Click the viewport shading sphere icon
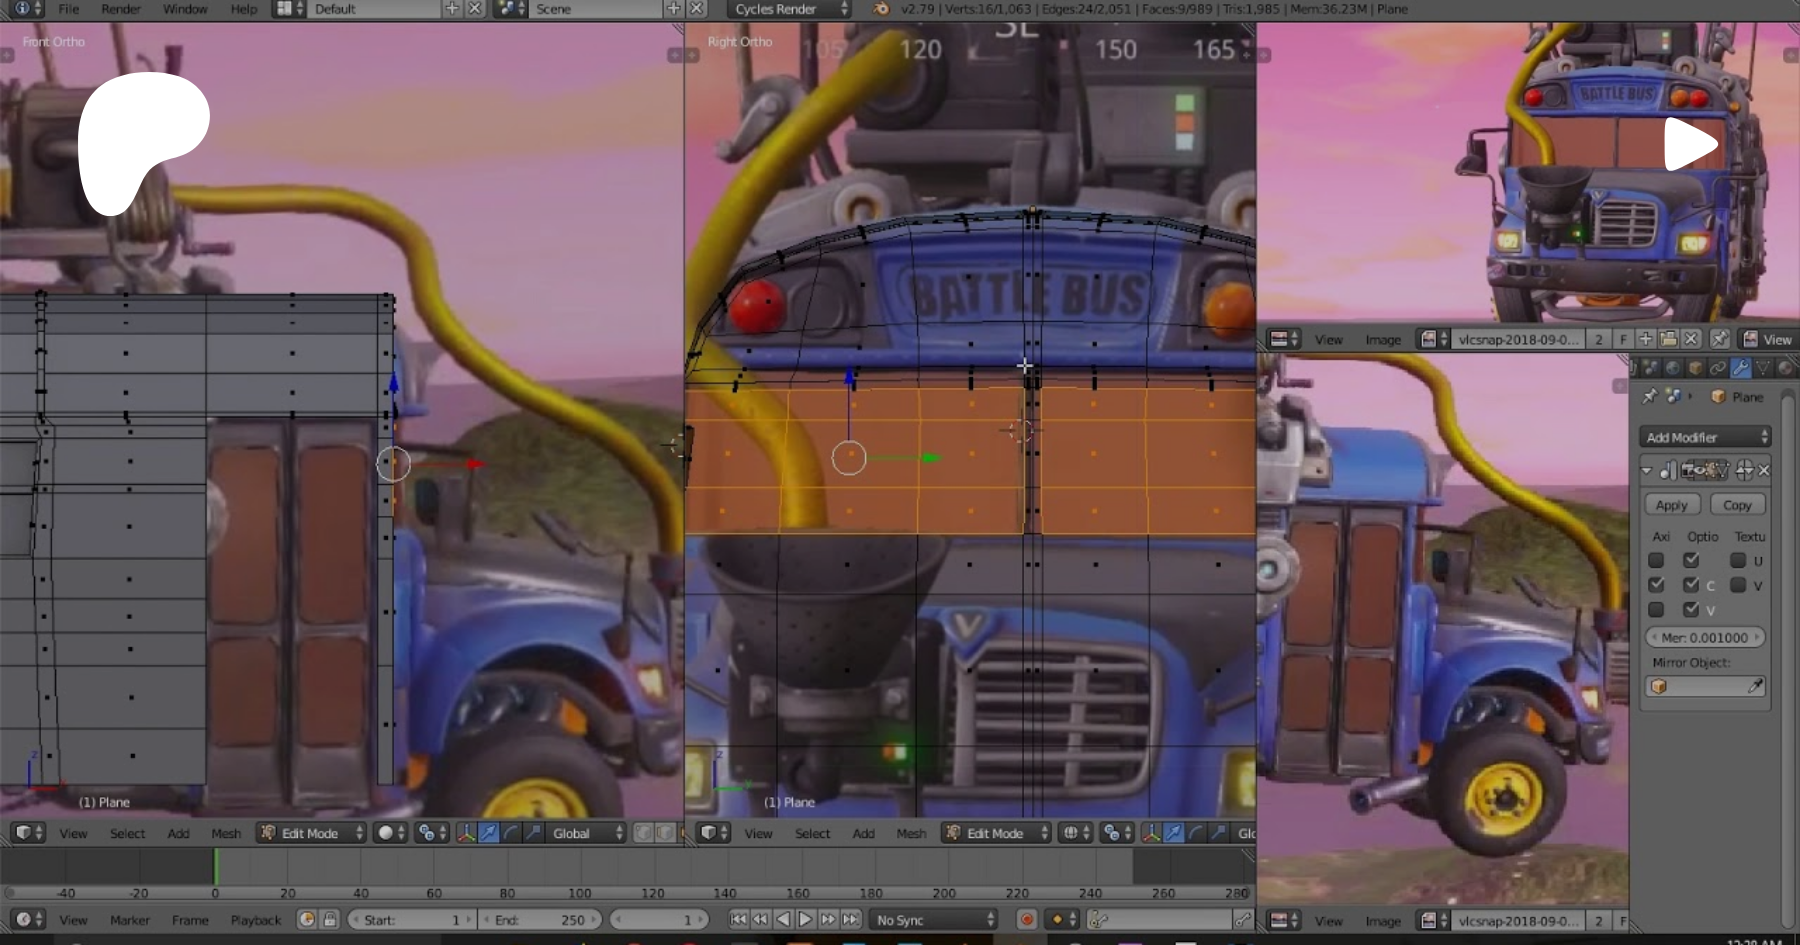The height and width of the screenshot is (945, 1800). (x=385, y=833)
